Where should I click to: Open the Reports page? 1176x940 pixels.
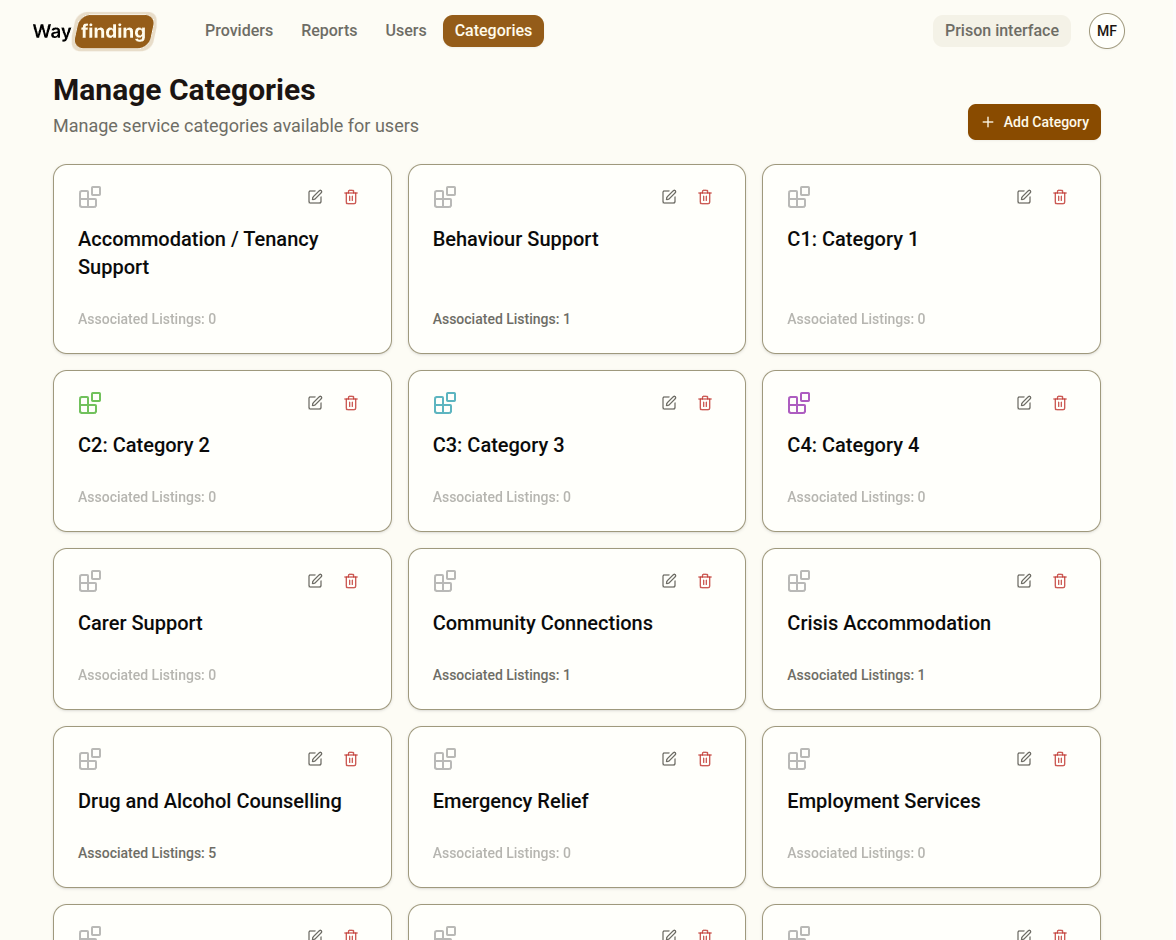(x=329, y=31)
